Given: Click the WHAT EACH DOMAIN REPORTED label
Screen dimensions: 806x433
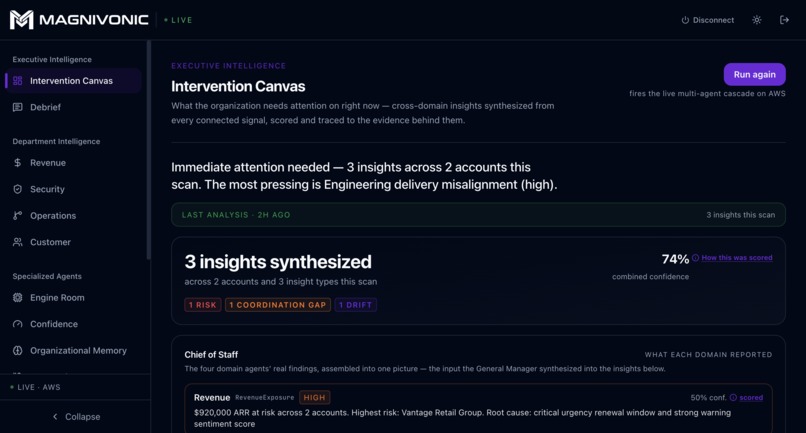Looking at the screenshot, I should coord(708,355).
